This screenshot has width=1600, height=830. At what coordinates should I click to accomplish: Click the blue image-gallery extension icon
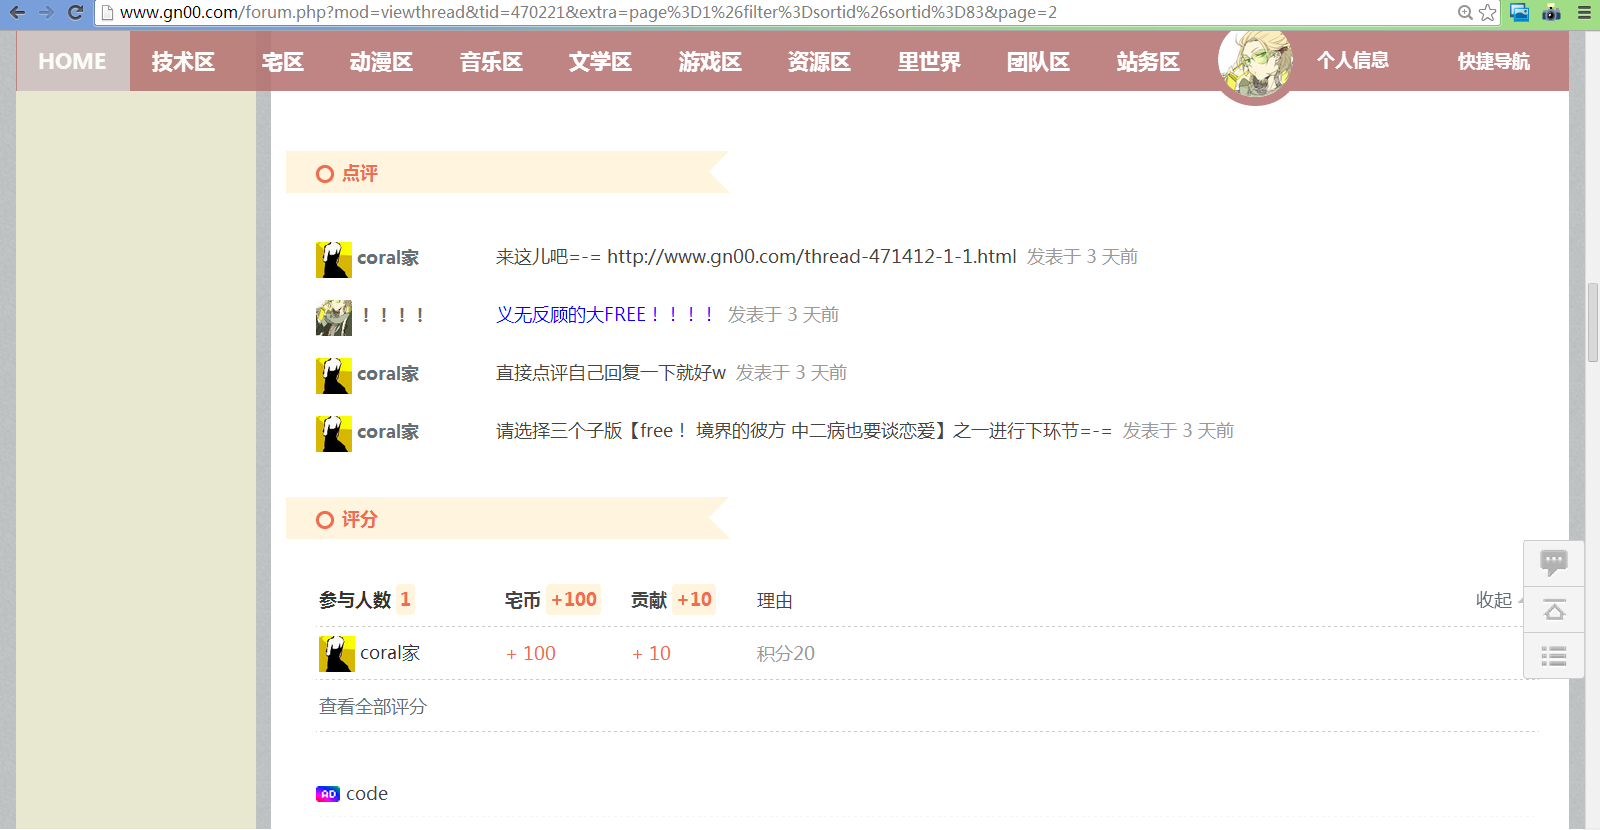(x=1519, y=13)
